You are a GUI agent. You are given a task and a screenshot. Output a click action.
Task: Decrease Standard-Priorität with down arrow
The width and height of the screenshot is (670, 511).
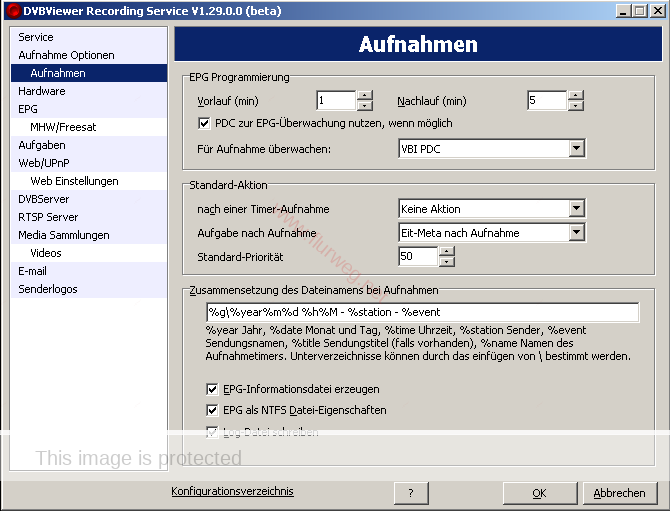(x=447, y=261)
